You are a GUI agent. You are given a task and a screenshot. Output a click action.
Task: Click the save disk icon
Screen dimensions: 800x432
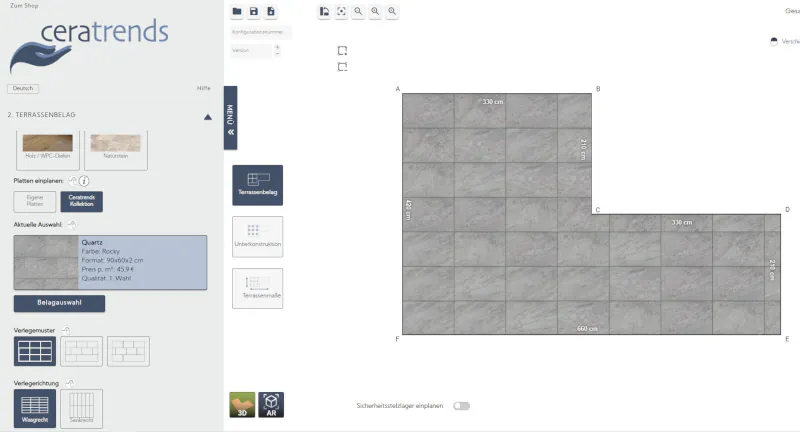tap(254, 11)
